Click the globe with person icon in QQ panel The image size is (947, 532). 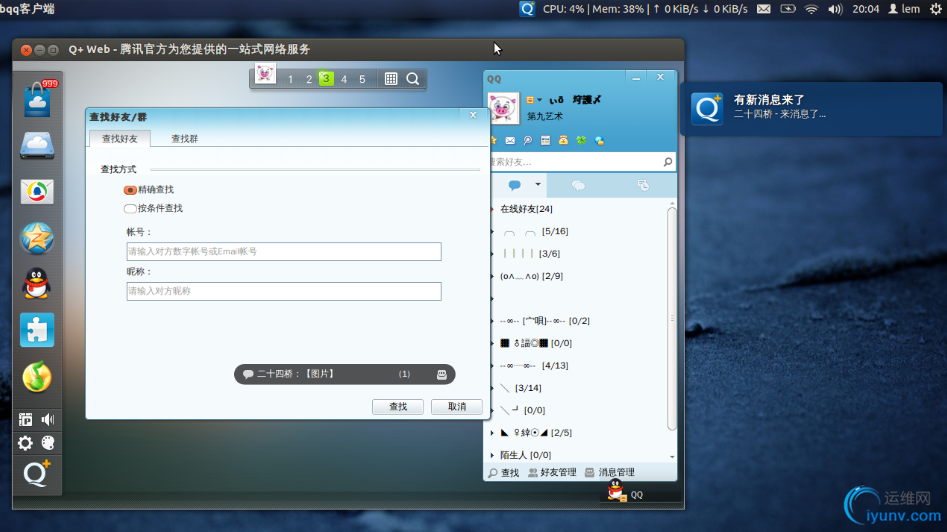tap(599, 140)
